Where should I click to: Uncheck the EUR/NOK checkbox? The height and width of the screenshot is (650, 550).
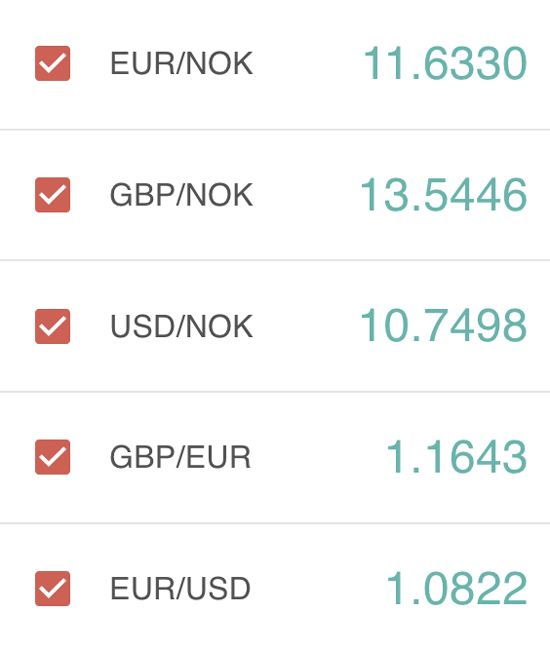click(52, 63)
